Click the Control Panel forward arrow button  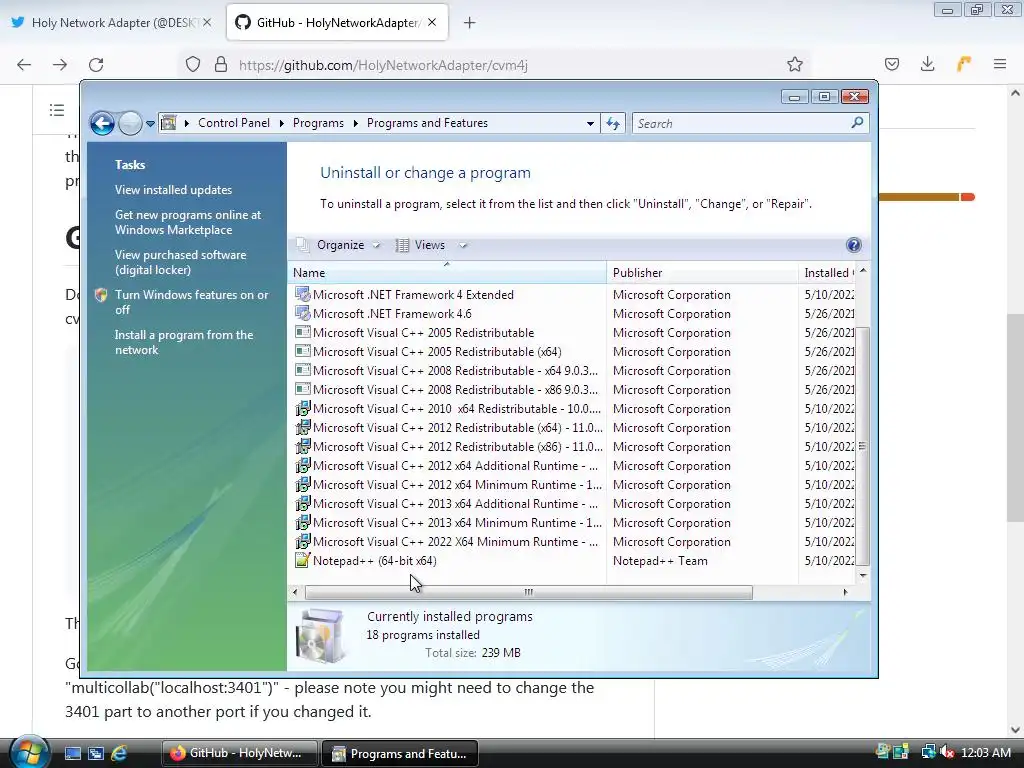[x=130, y=123]
